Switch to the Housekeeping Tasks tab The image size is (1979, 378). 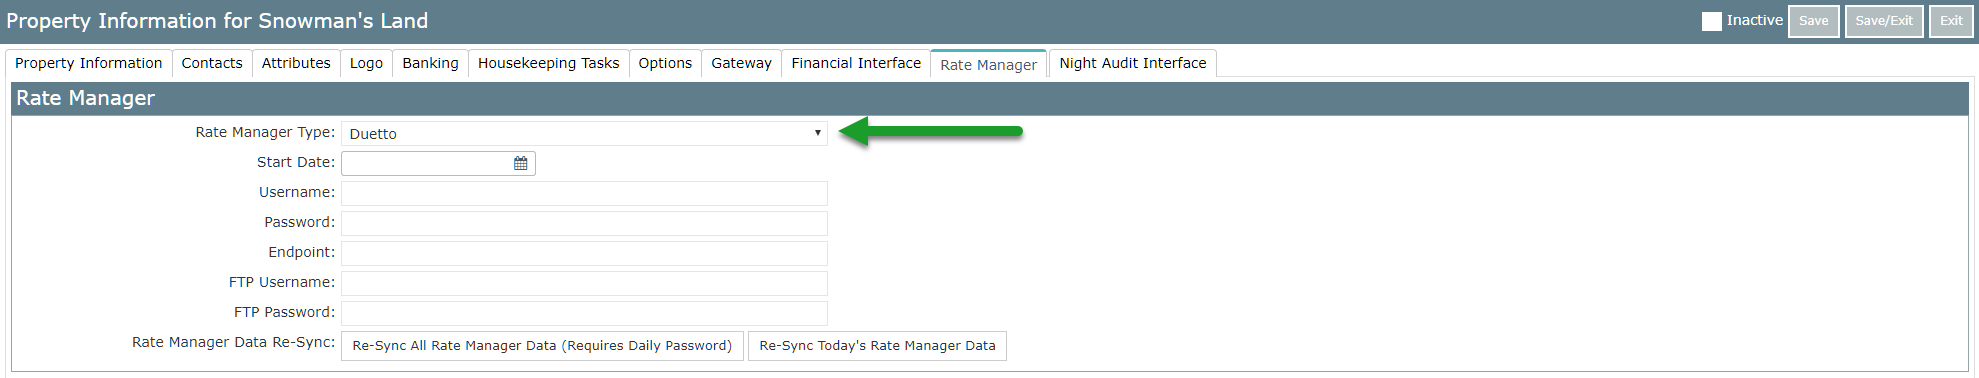pos(548,63)
